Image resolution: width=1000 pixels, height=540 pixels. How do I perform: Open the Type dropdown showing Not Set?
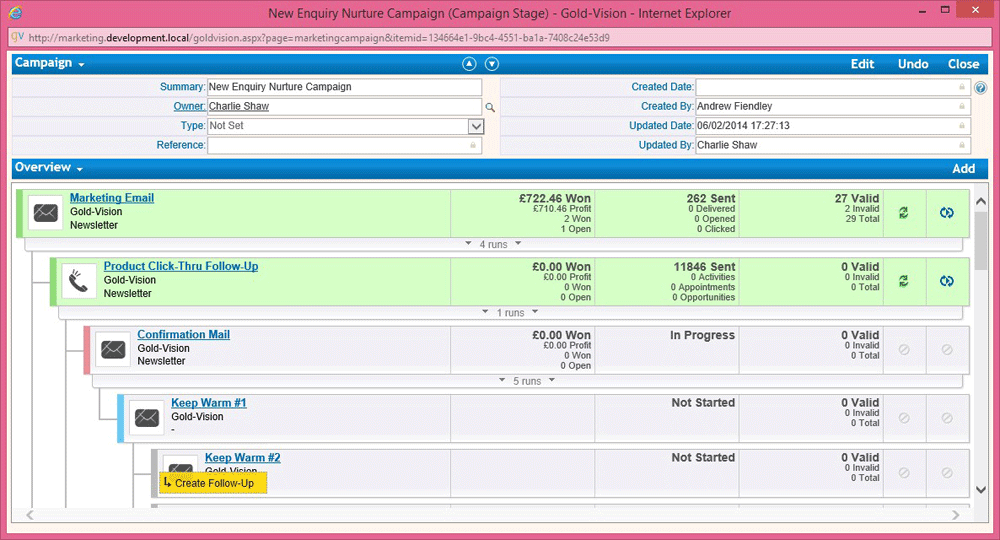pyautogui.click(x=475, y=126)
